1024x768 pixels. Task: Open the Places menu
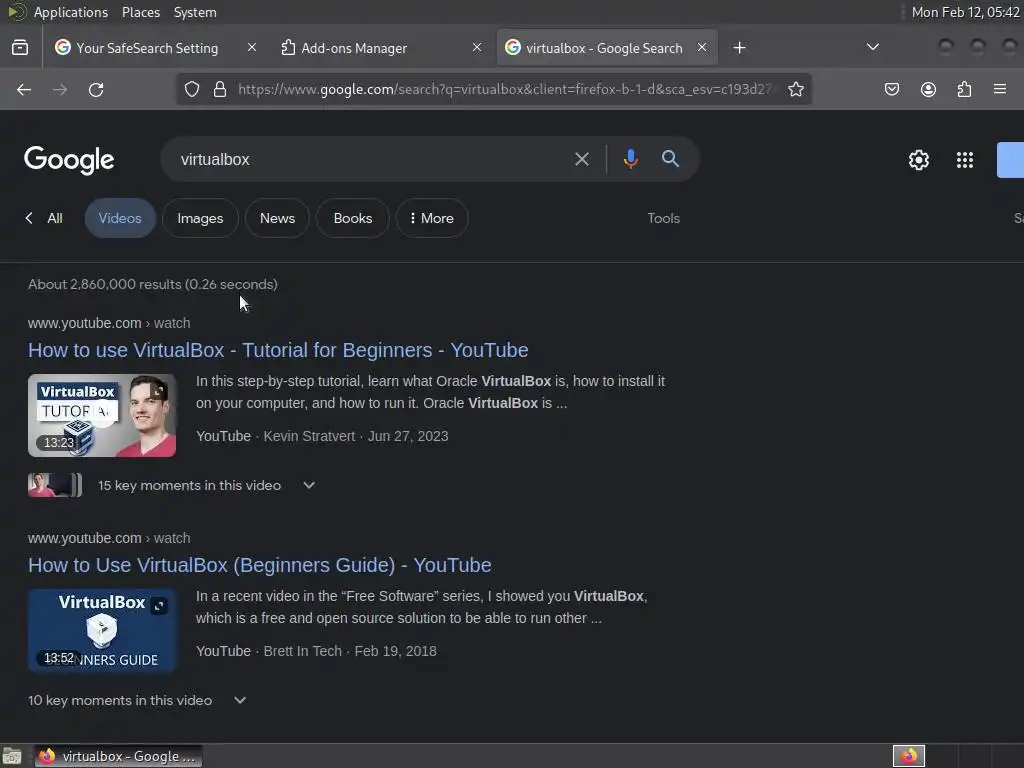[x=141, y=12]
